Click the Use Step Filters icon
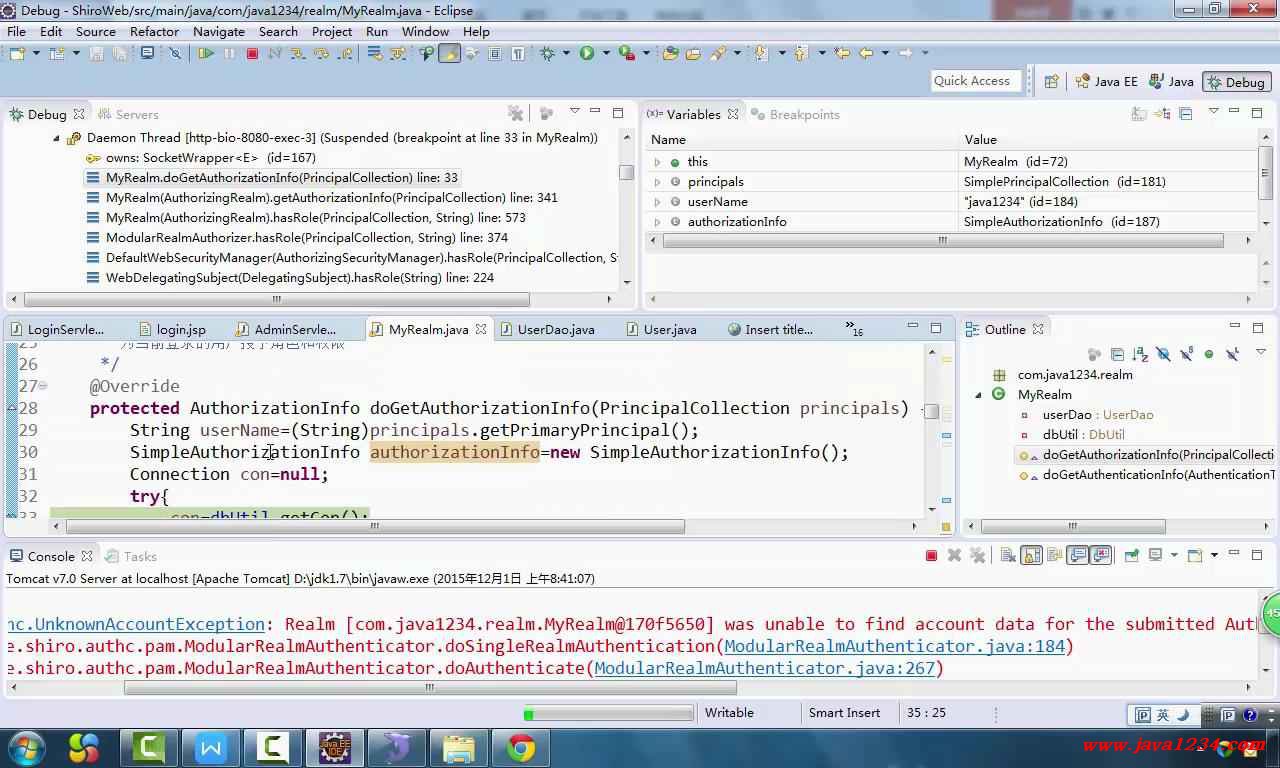 click(x=397, y=53)
